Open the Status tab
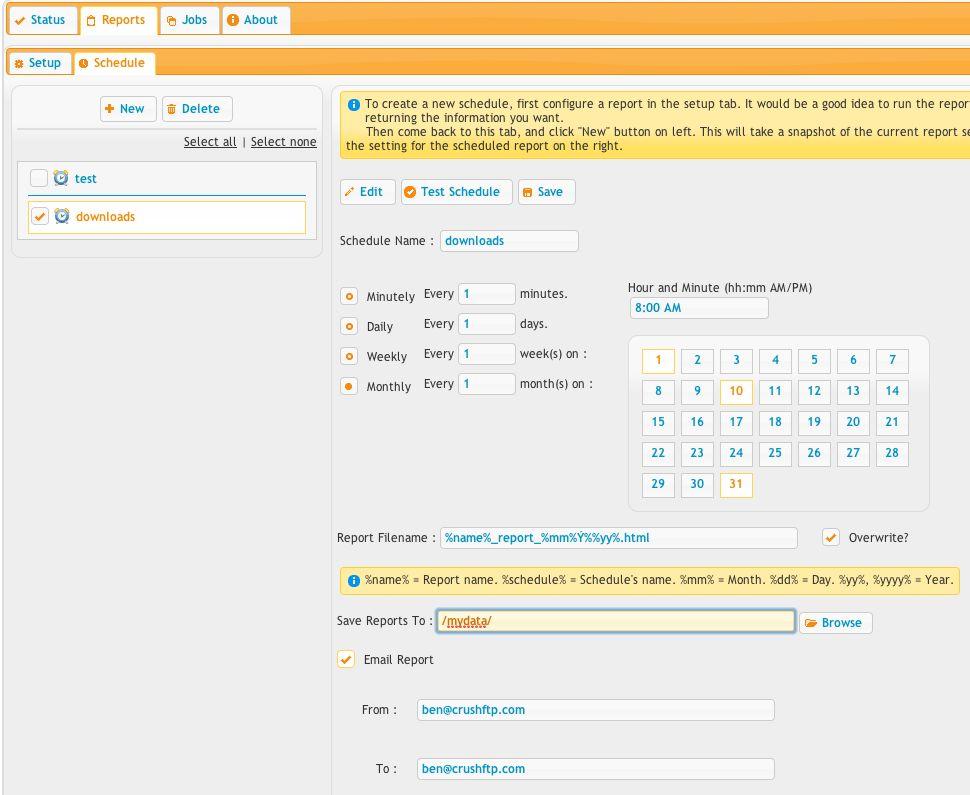 42,20
